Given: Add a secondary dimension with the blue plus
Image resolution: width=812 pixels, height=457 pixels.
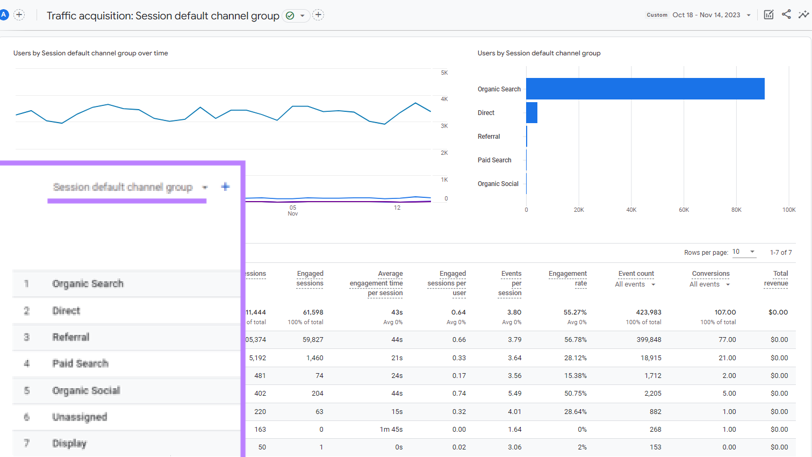Looking at the screenshot, I should 225,187.
